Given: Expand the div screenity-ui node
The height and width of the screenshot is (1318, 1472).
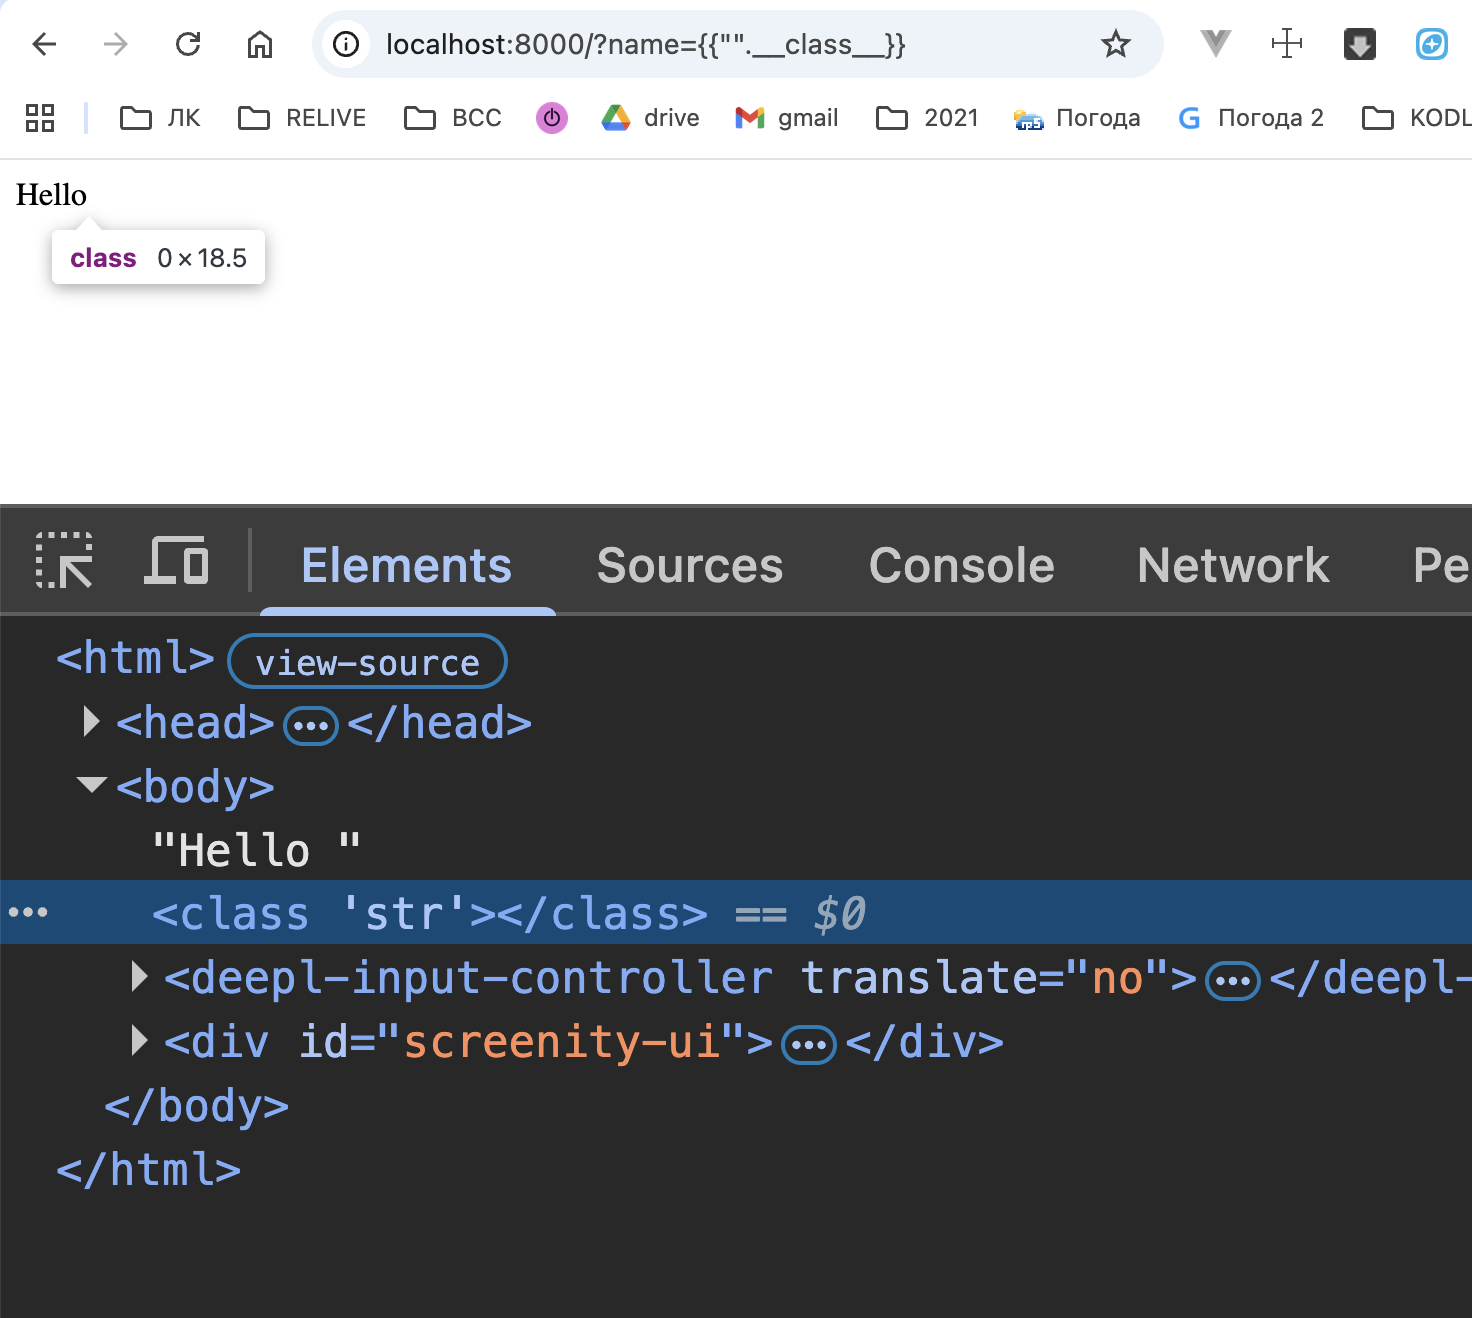Looking at the screenshot, I should pyautogui.click(x=140, y=1041).
